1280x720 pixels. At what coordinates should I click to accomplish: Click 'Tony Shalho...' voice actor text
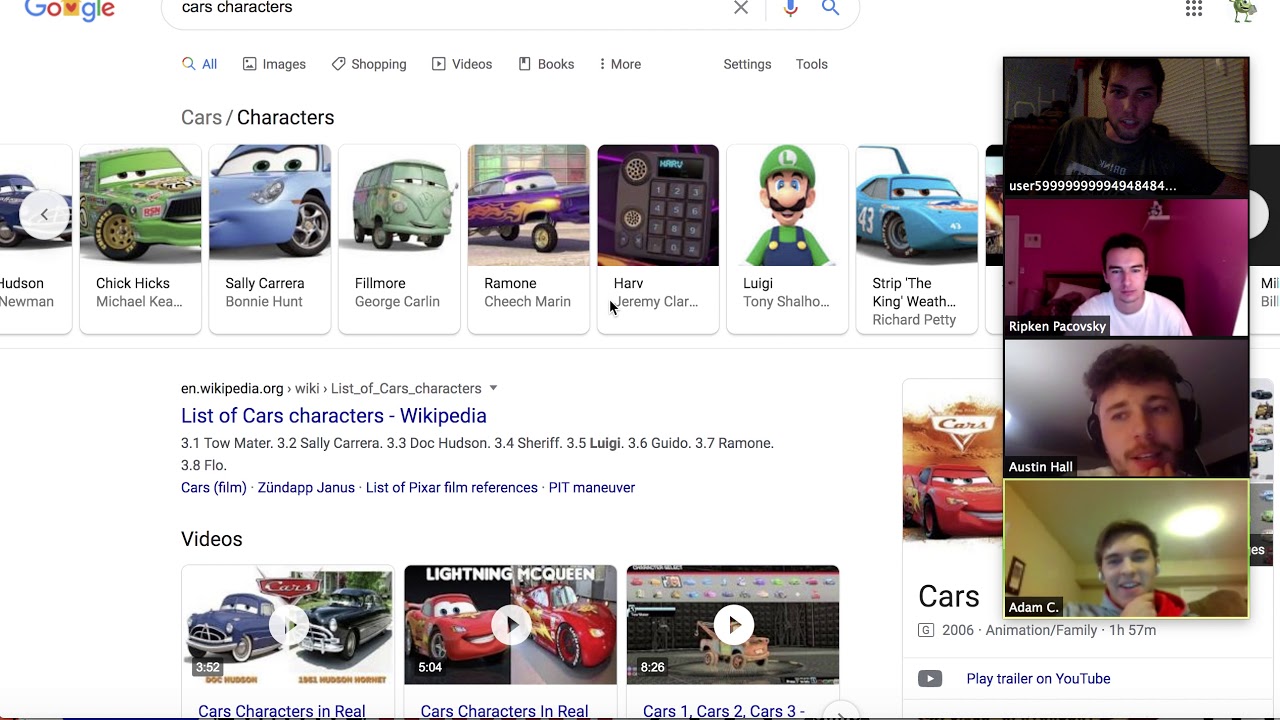point(786,301)
